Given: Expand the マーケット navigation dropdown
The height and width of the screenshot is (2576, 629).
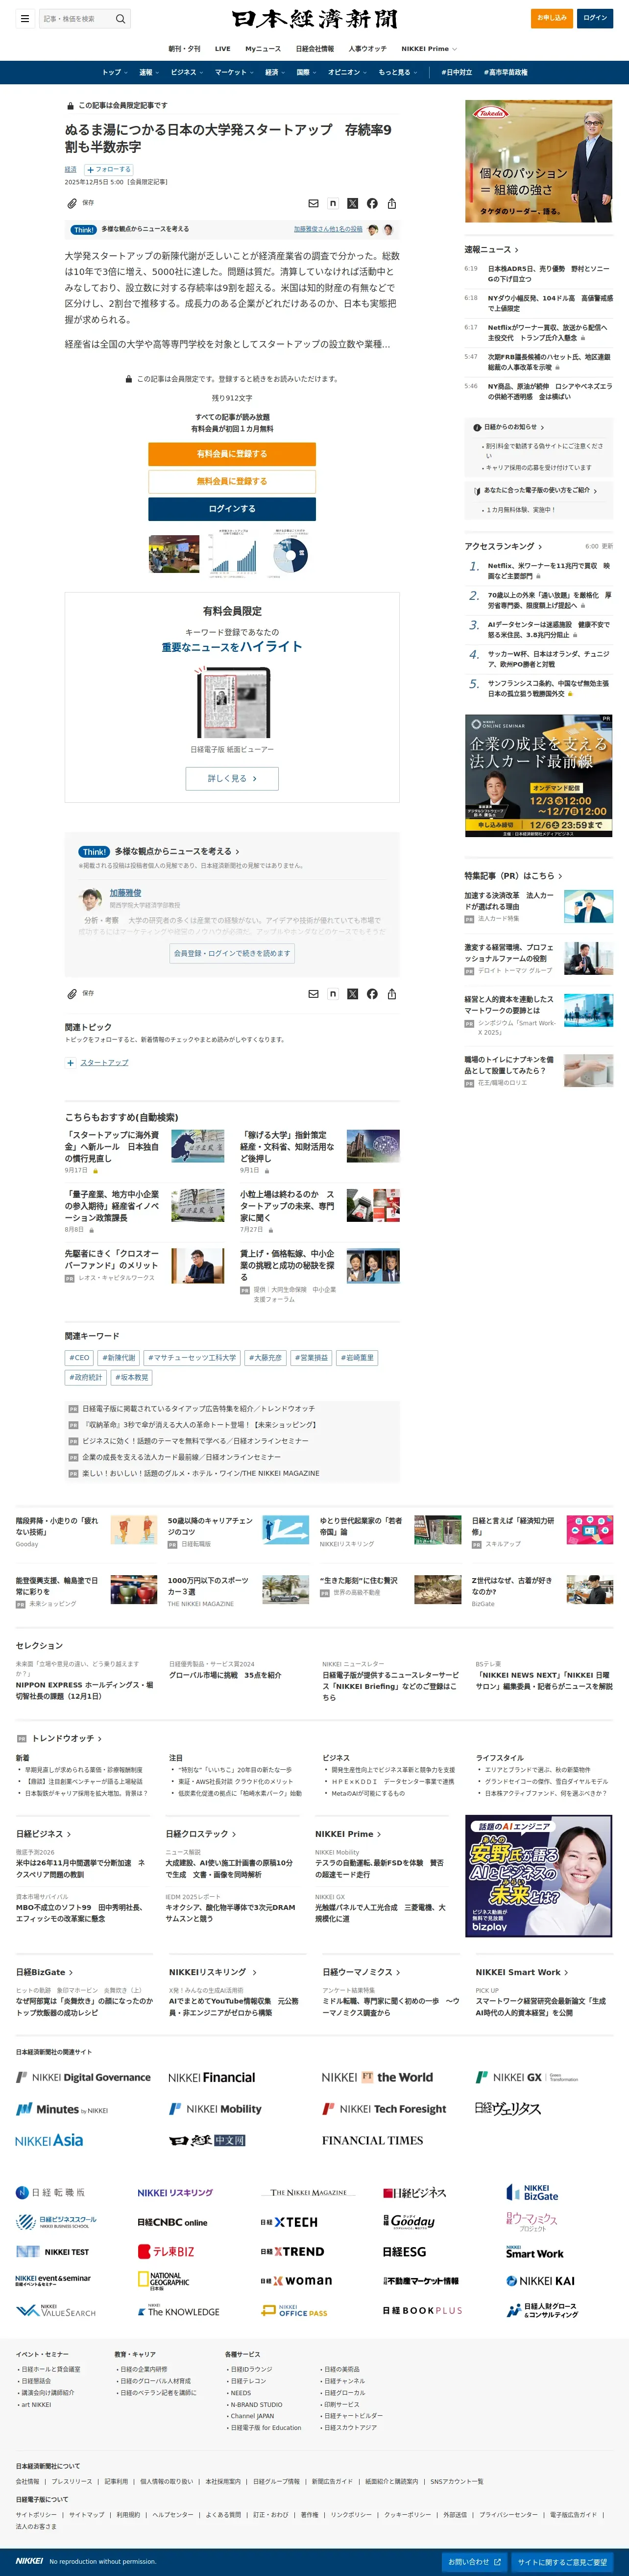Looking at the screenshot, I should [233, 72].
